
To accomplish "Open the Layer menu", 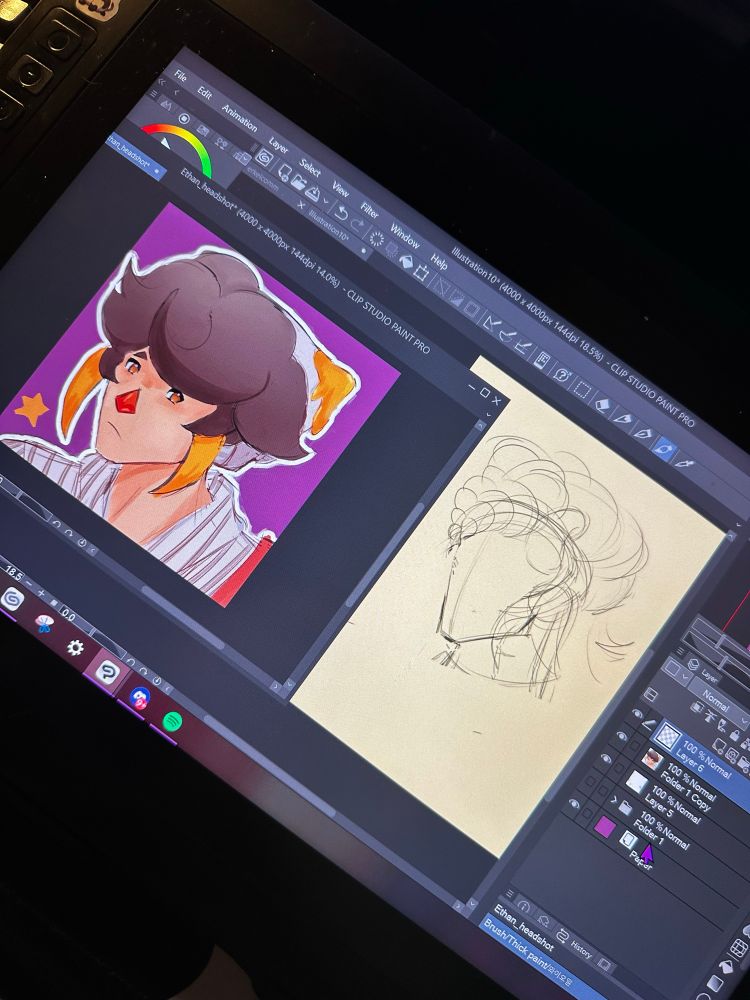I will [278, 145].
